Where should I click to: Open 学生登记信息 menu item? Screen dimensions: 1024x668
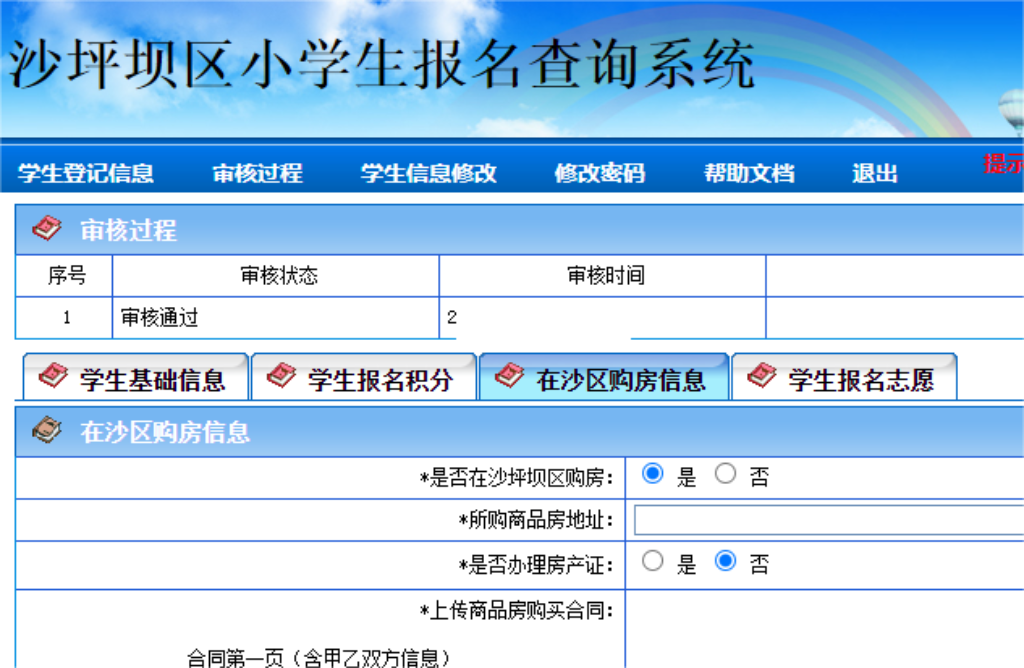click(86, 173)
